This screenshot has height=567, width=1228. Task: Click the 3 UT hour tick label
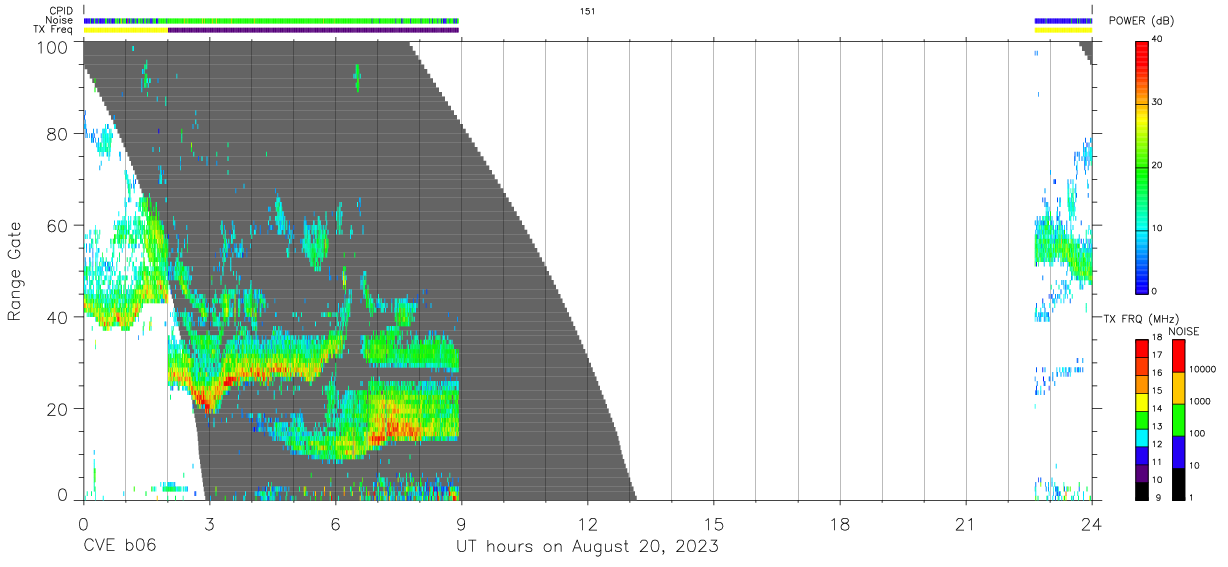tap(209, 524)
